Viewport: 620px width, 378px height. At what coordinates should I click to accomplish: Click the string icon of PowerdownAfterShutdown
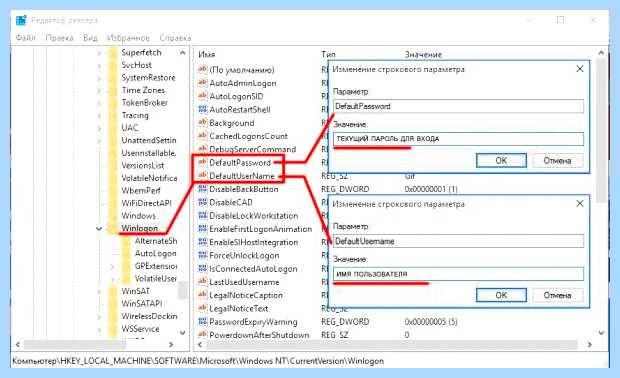point(202,335)
